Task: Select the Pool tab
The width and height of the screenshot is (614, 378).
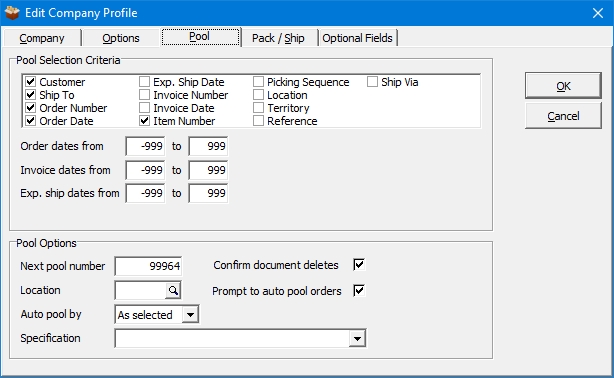Action: point(200,37)
